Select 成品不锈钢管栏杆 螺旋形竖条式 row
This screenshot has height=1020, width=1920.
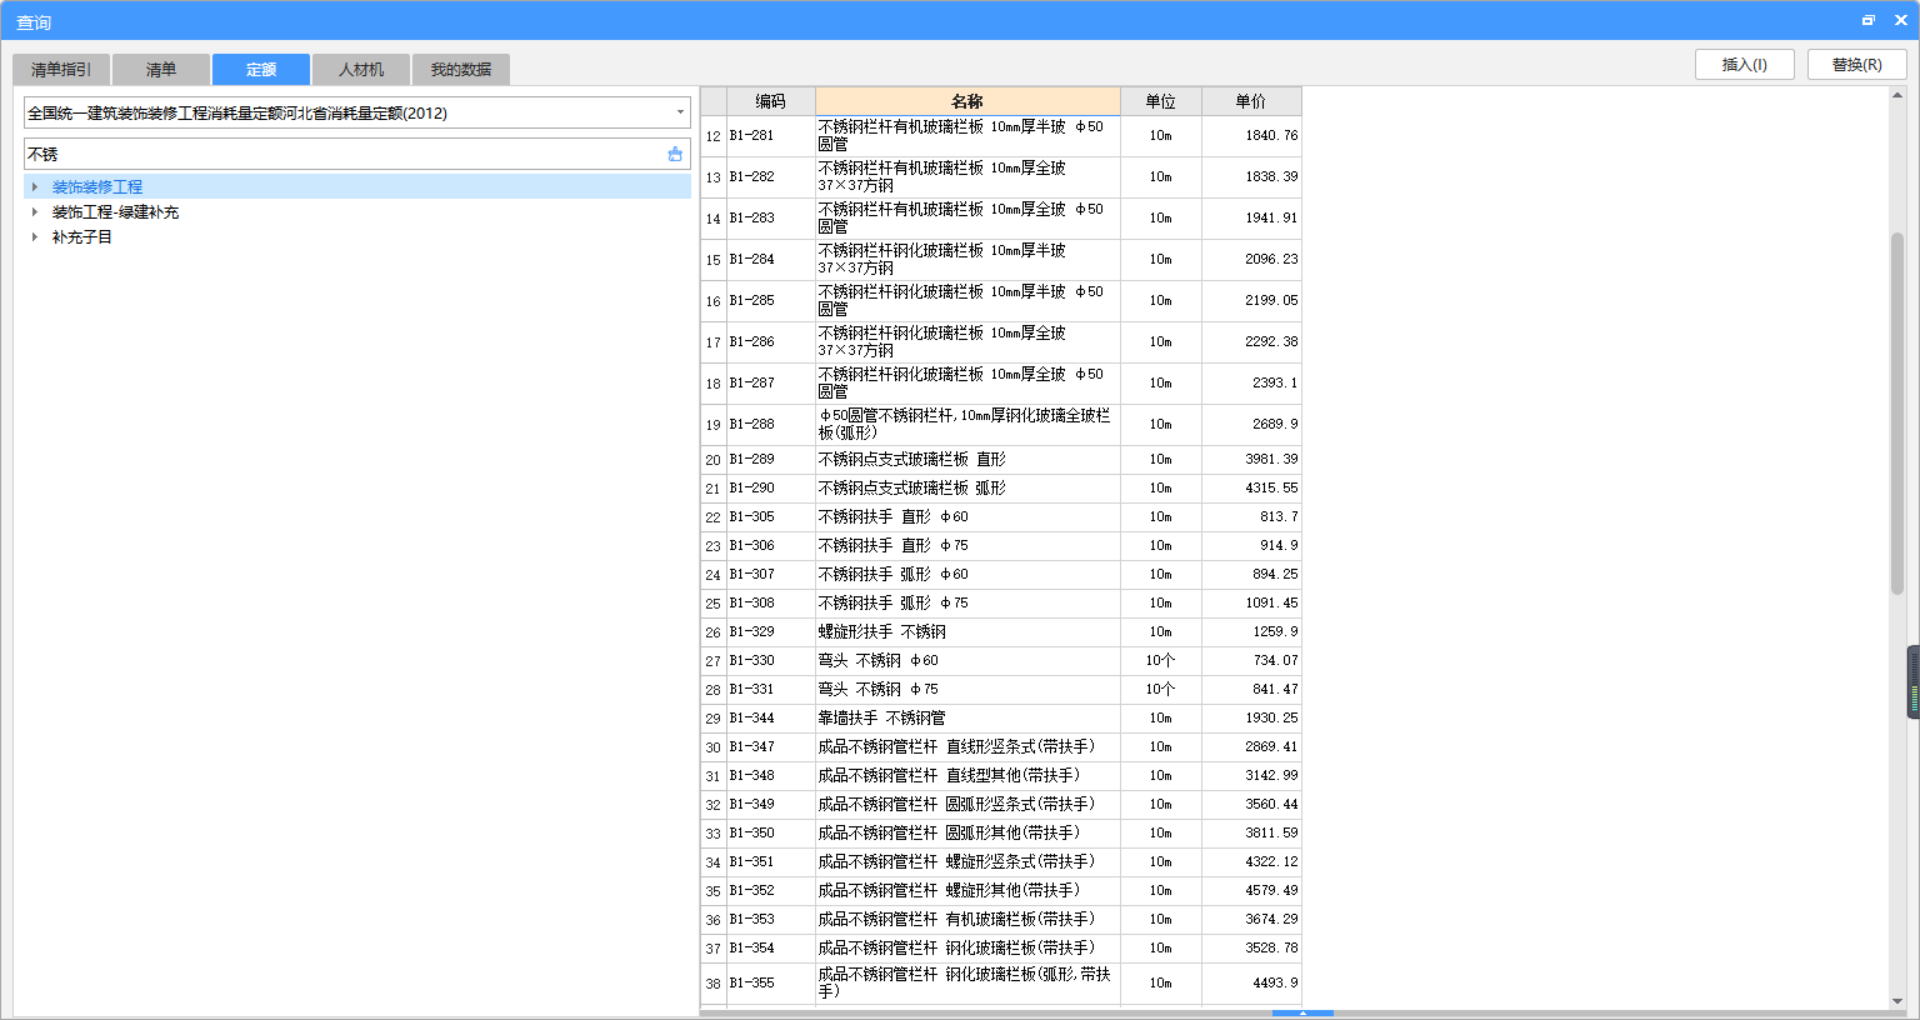1001,862
